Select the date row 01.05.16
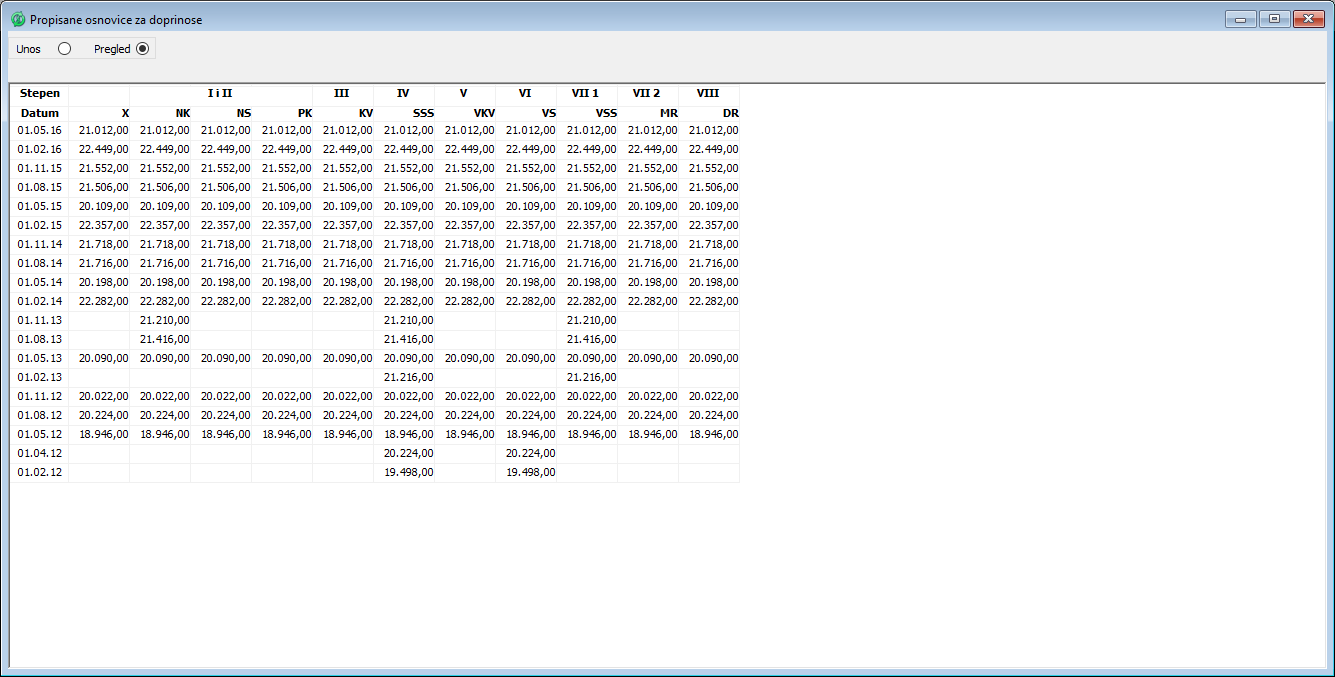The image size is (1335, 677). pyautogui.click(x=39, y=130)
